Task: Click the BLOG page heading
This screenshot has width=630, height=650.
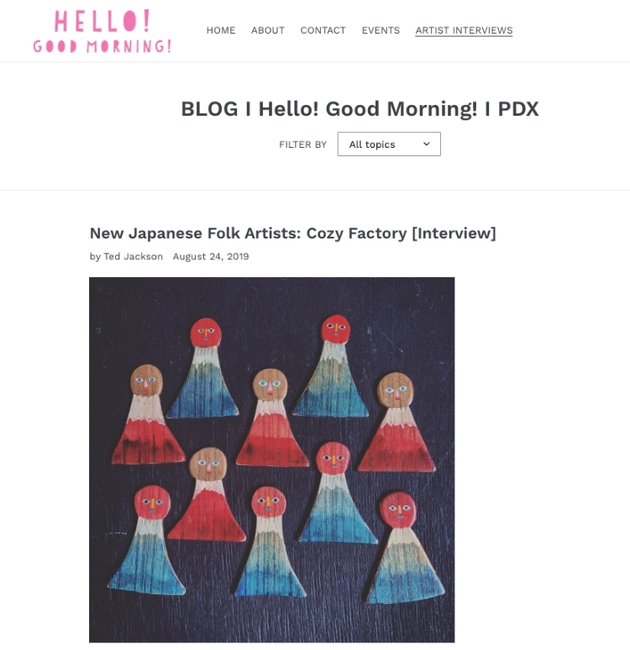Action: coord(360,109)
